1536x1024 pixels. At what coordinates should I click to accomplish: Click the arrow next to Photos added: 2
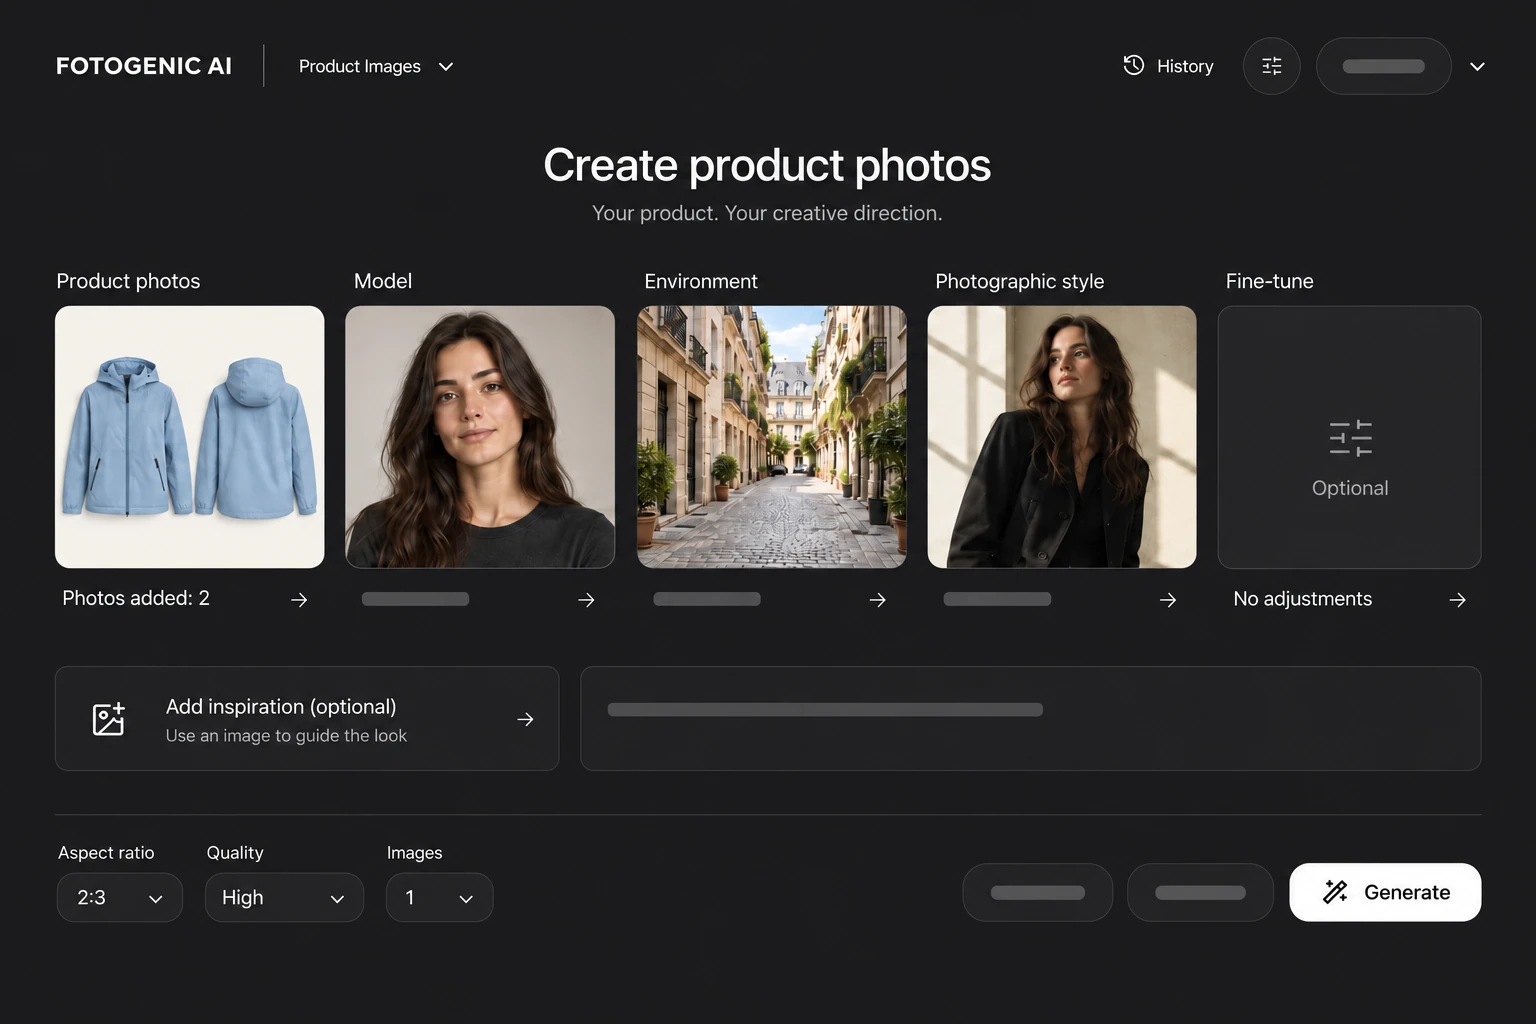click(299, 599)
